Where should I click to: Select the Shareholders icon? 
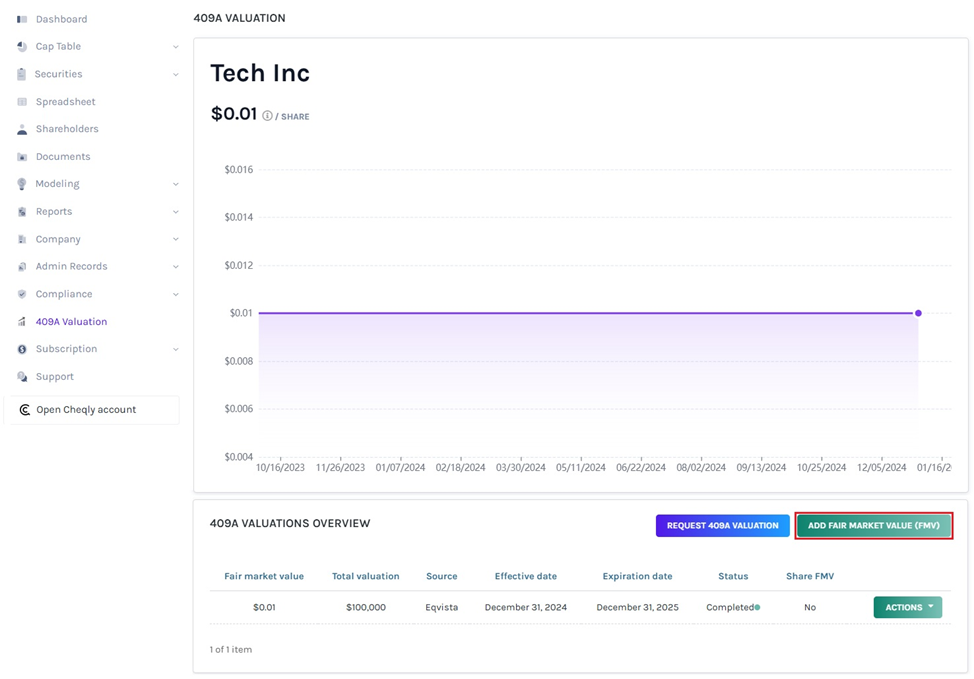tap(21, 128)
